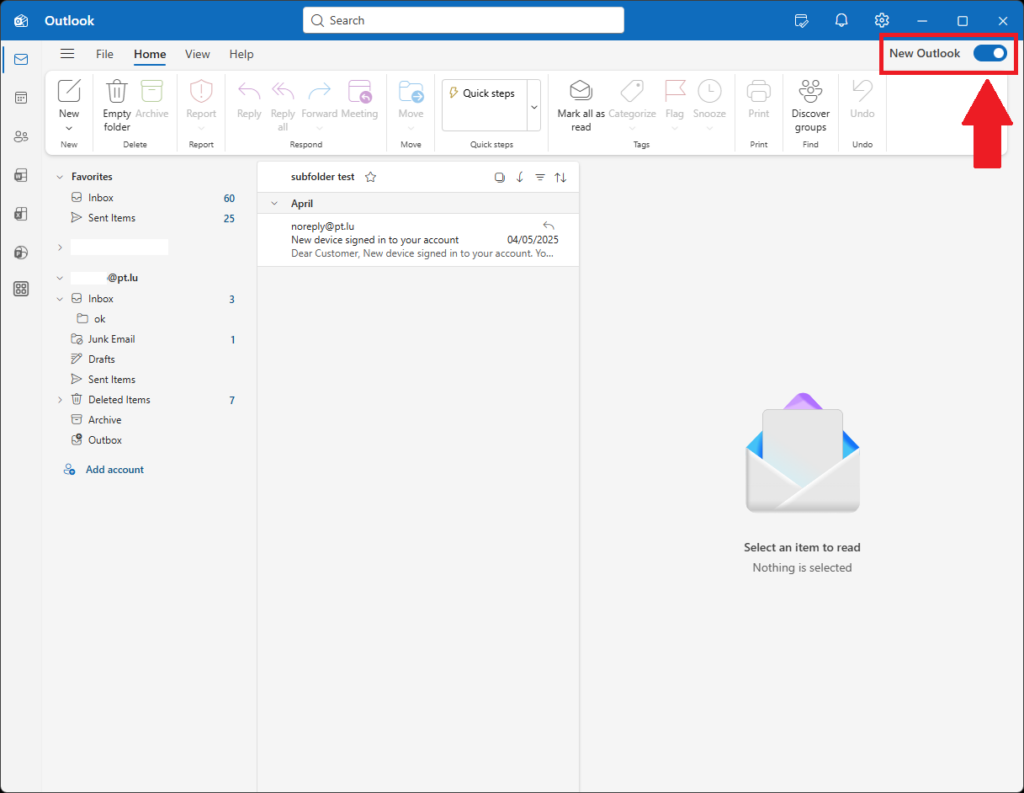Collapse the April message group
1024x793 pixels.
[274, 203]
